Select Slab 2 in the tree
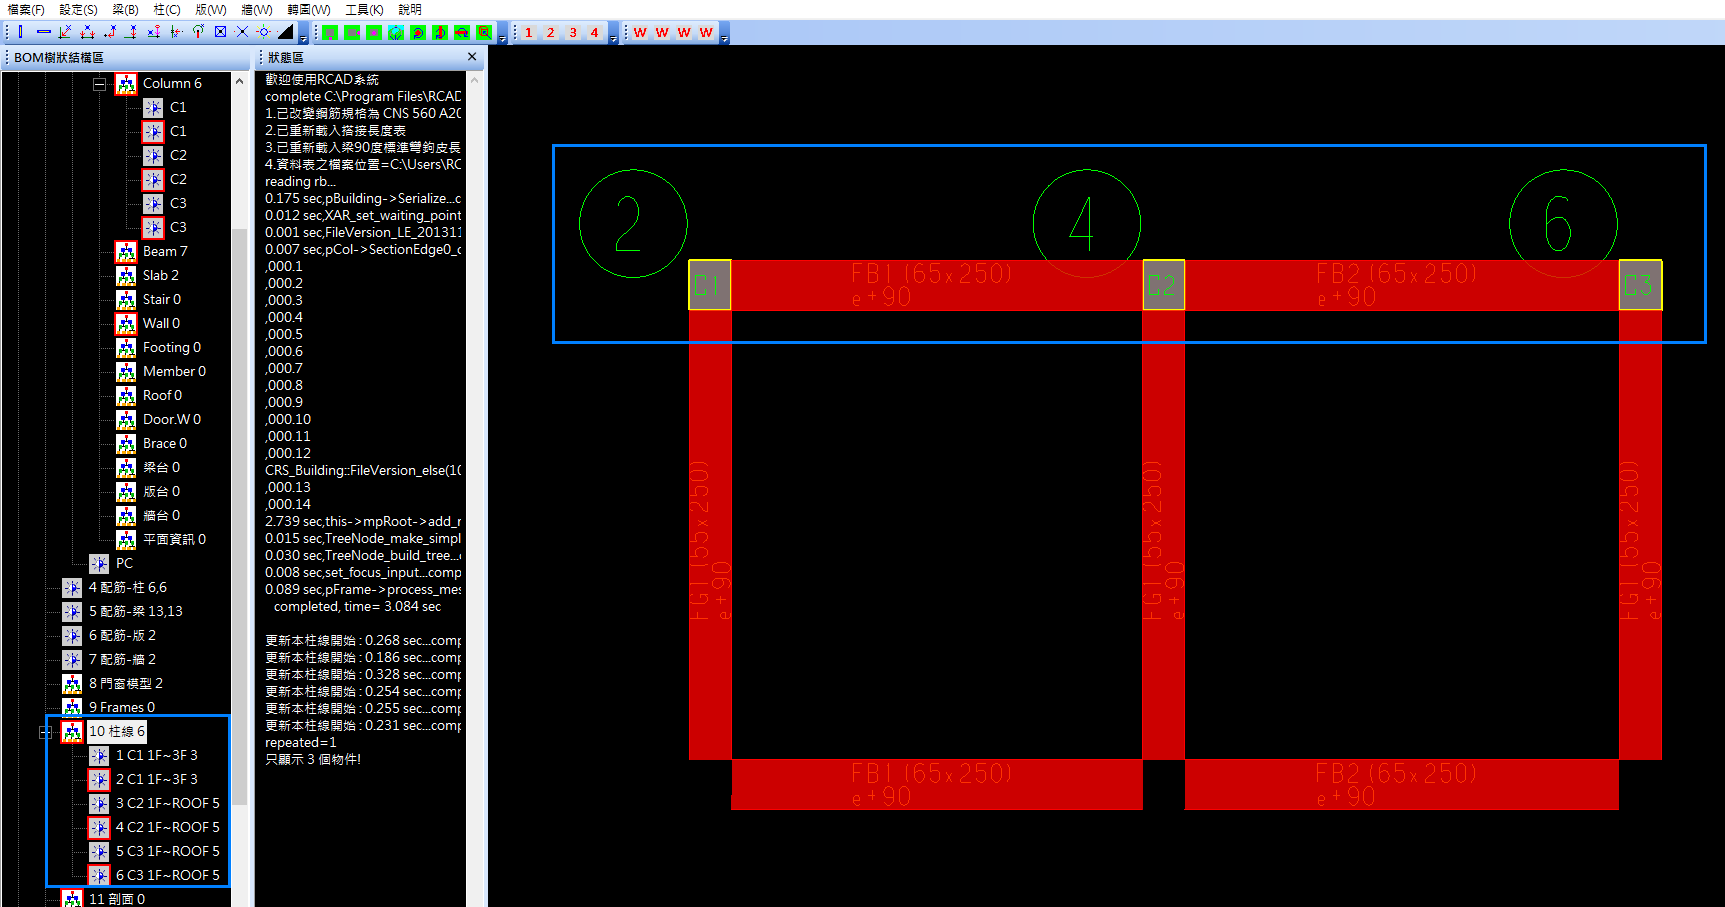Screen dimensions: 1725x907 coord(161,275)
